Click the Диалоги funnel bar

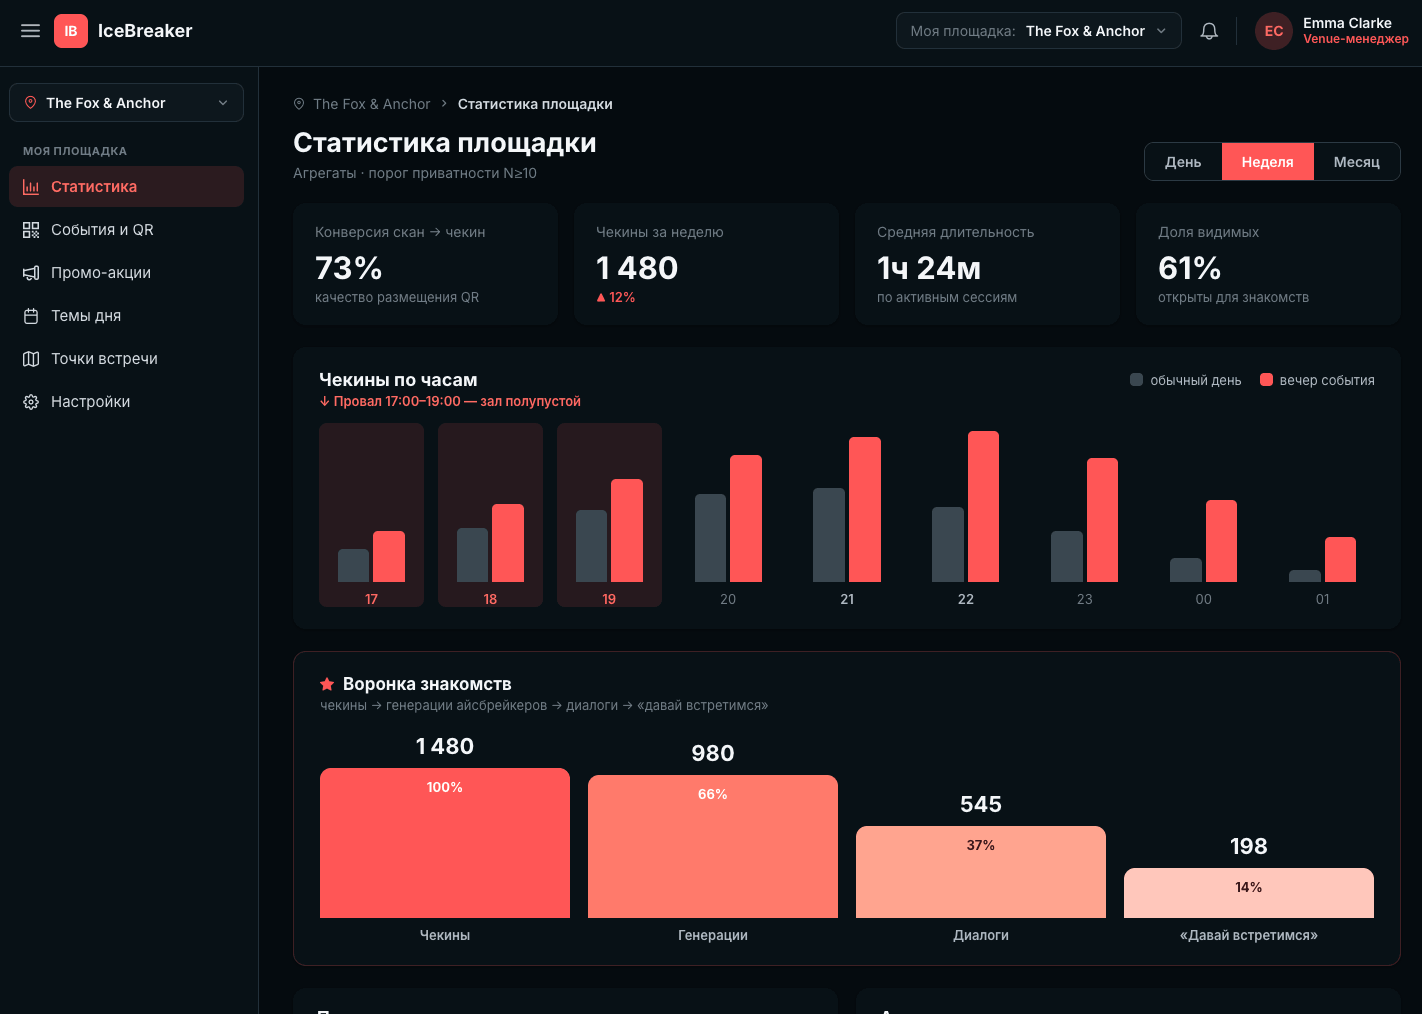981,872
